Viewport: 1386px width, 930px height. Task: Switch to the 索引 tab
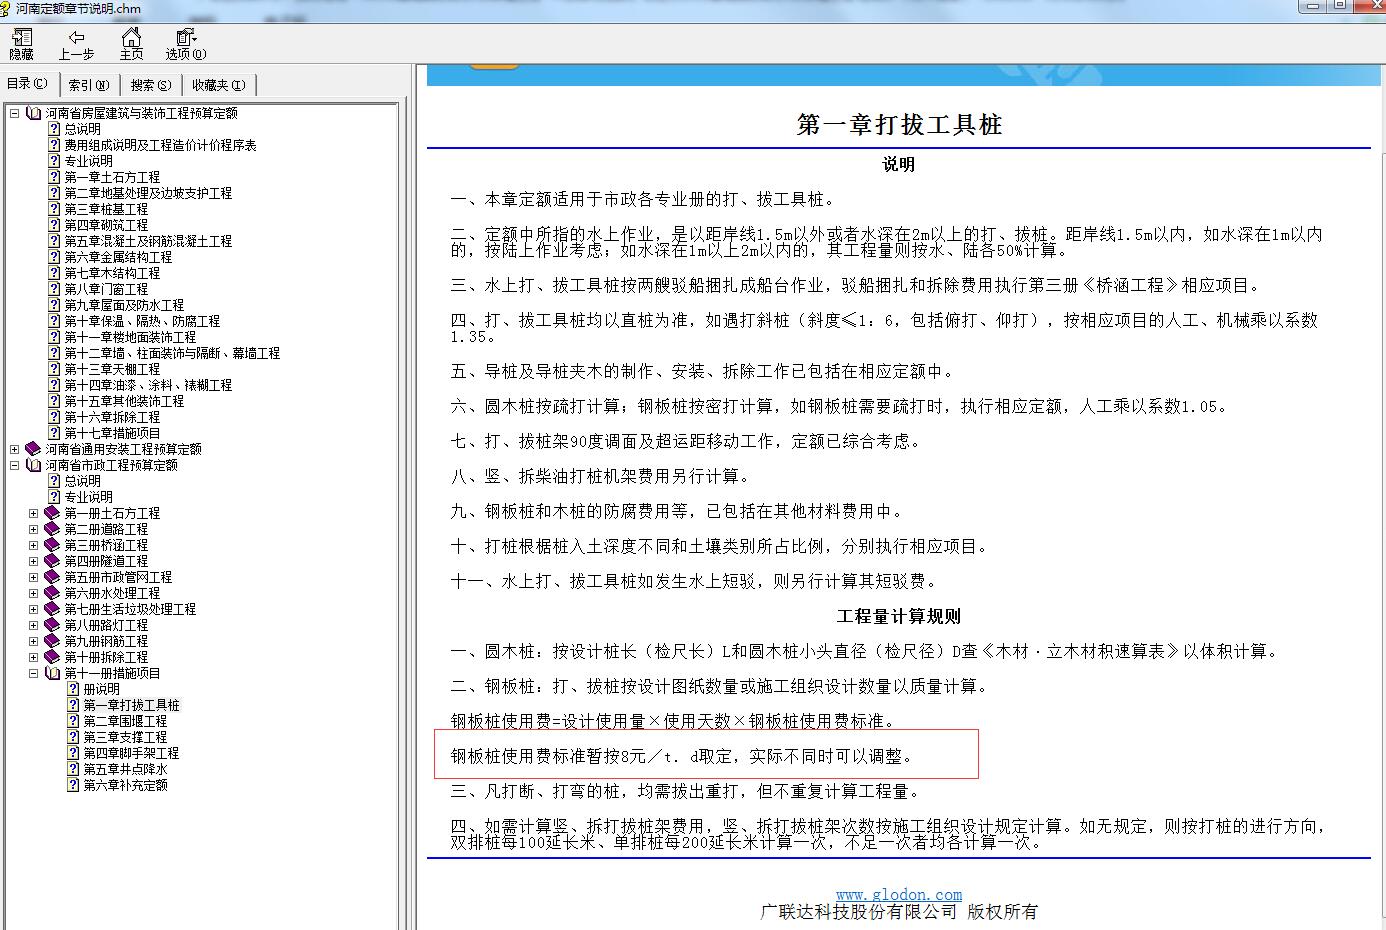tap(88, 85)
